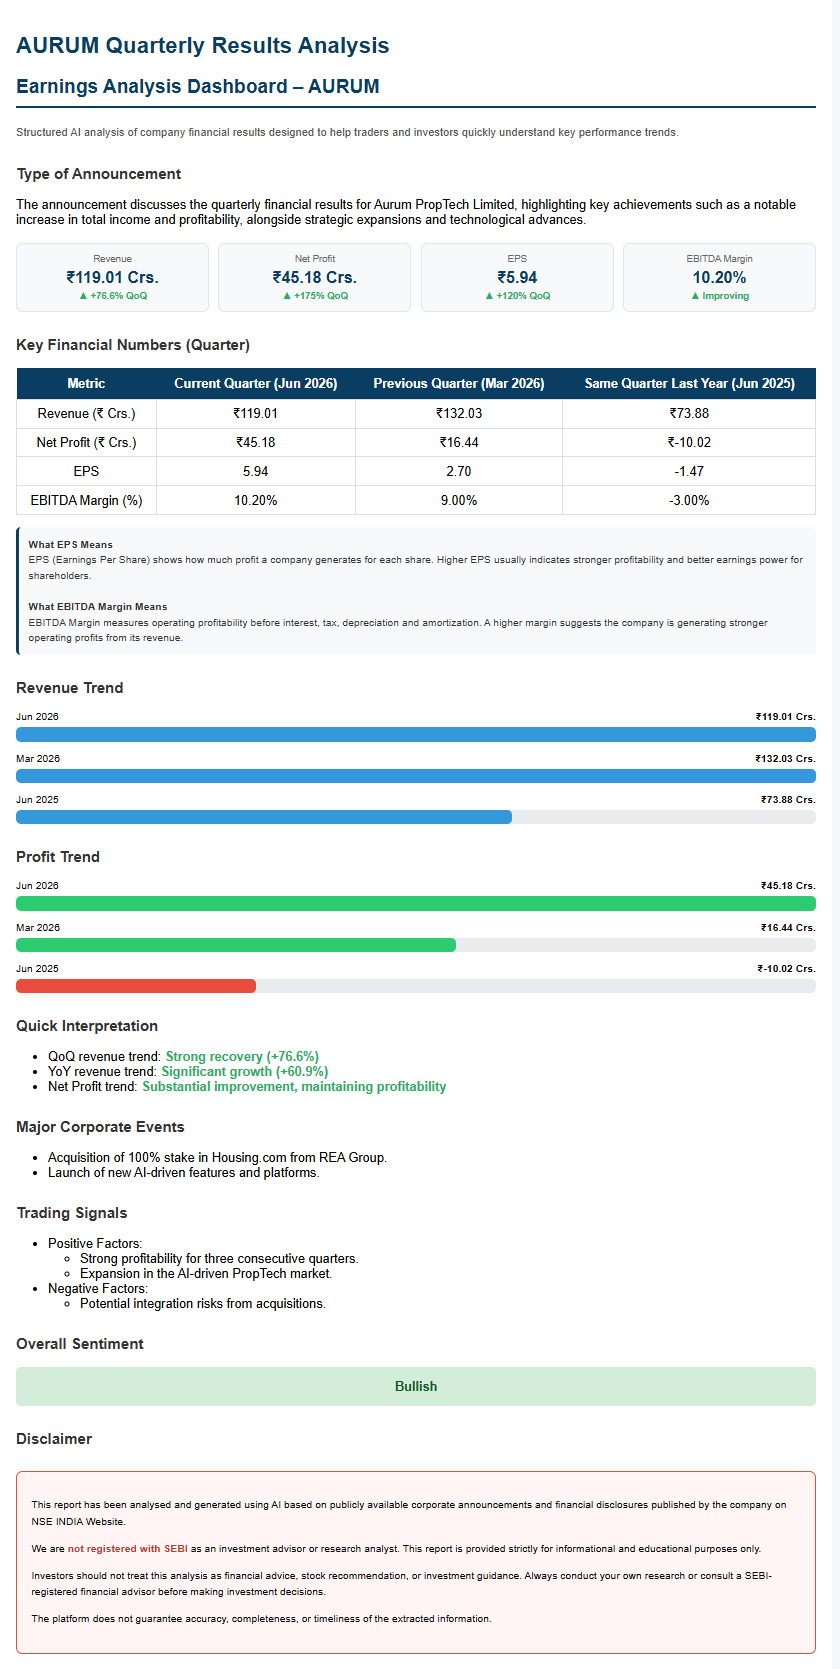Click the Disclaimer section heading

tap(54, 1439)
